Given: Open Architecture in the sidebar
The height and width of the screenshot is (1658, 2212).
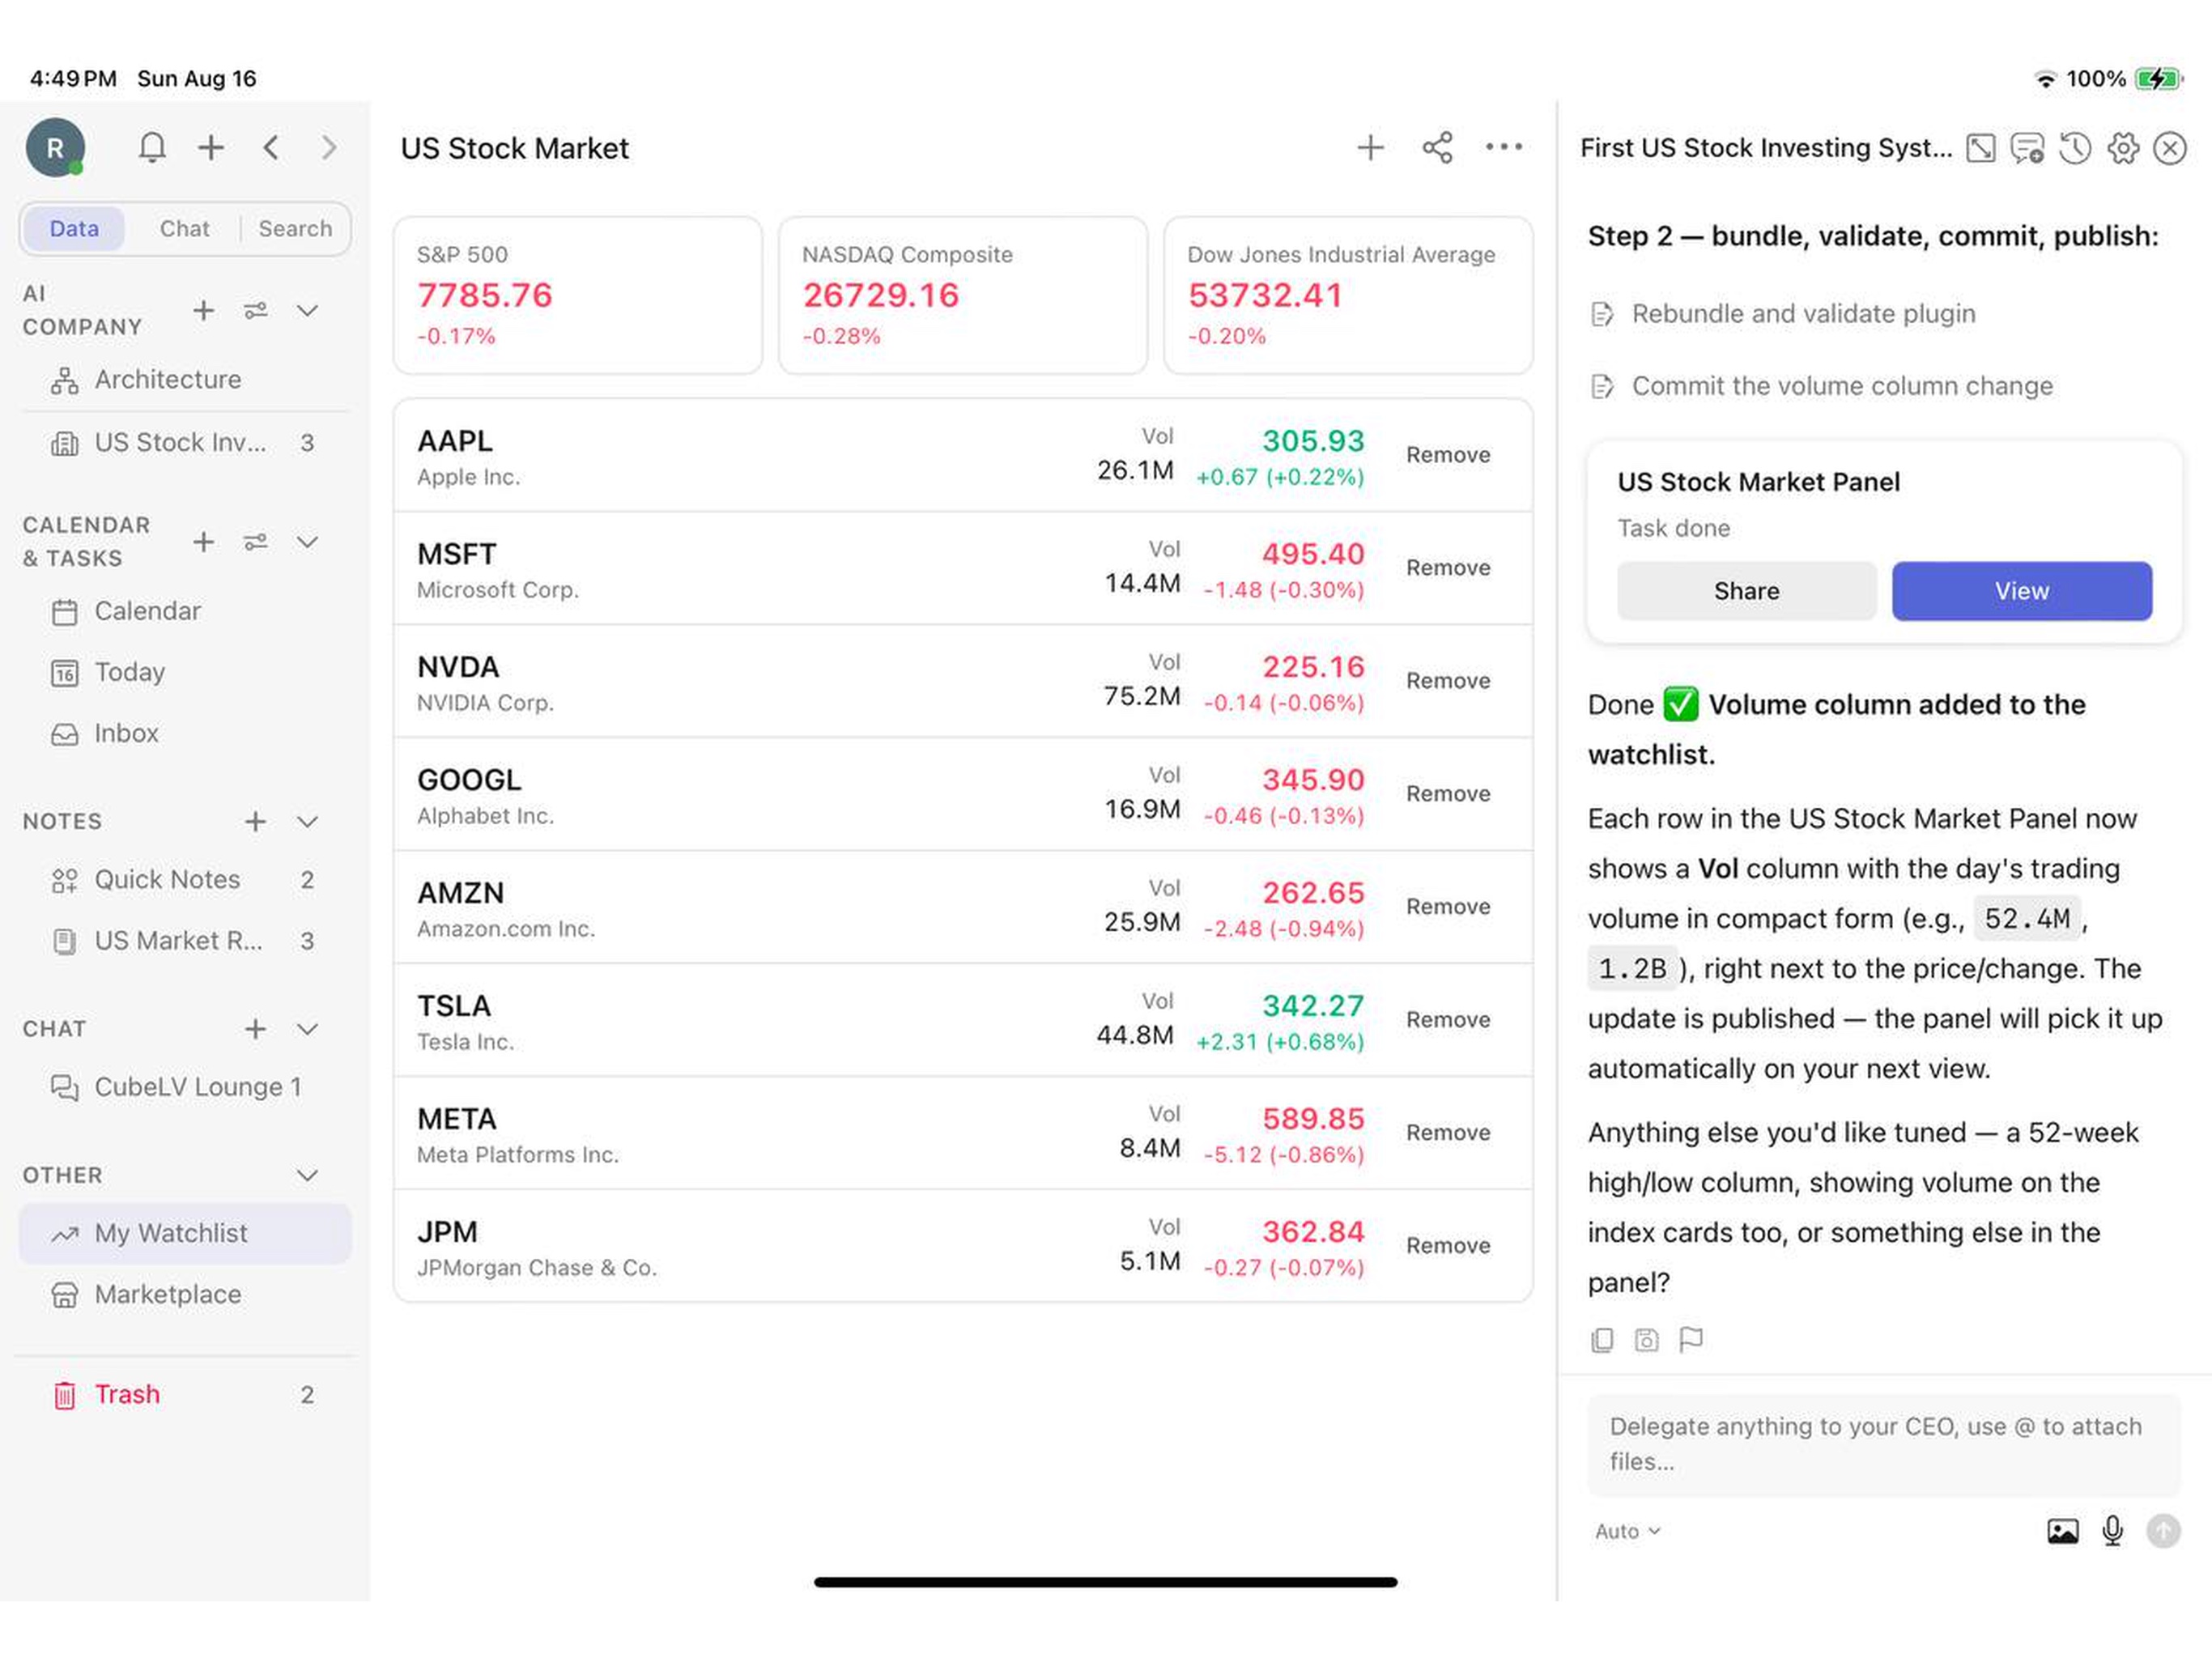Looking at the screenshot, I should click(185, 380).
